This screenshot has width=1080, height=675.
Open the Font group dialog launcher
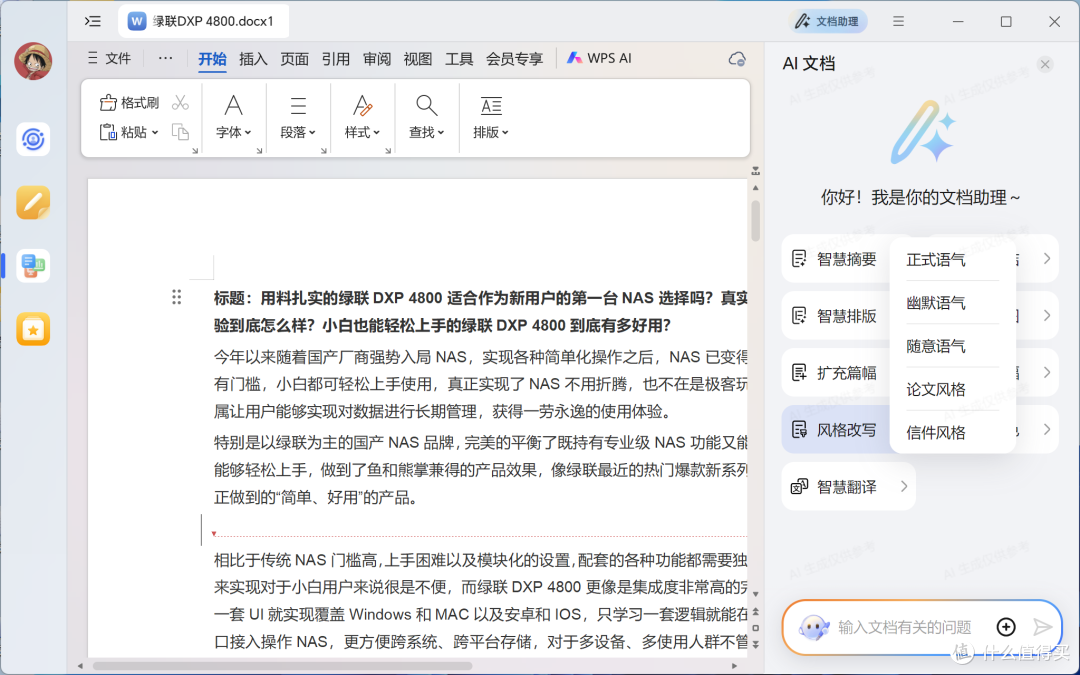(259, 150)
